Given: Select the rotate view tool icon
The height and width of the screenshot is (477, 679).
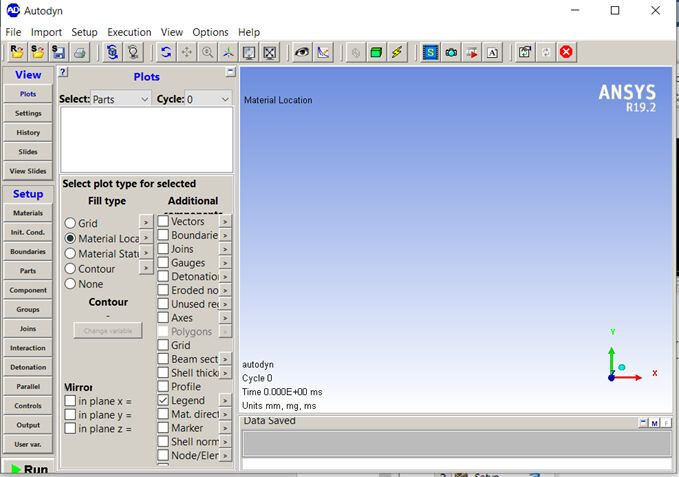Looking at the screenshot, I should [165, 52].
